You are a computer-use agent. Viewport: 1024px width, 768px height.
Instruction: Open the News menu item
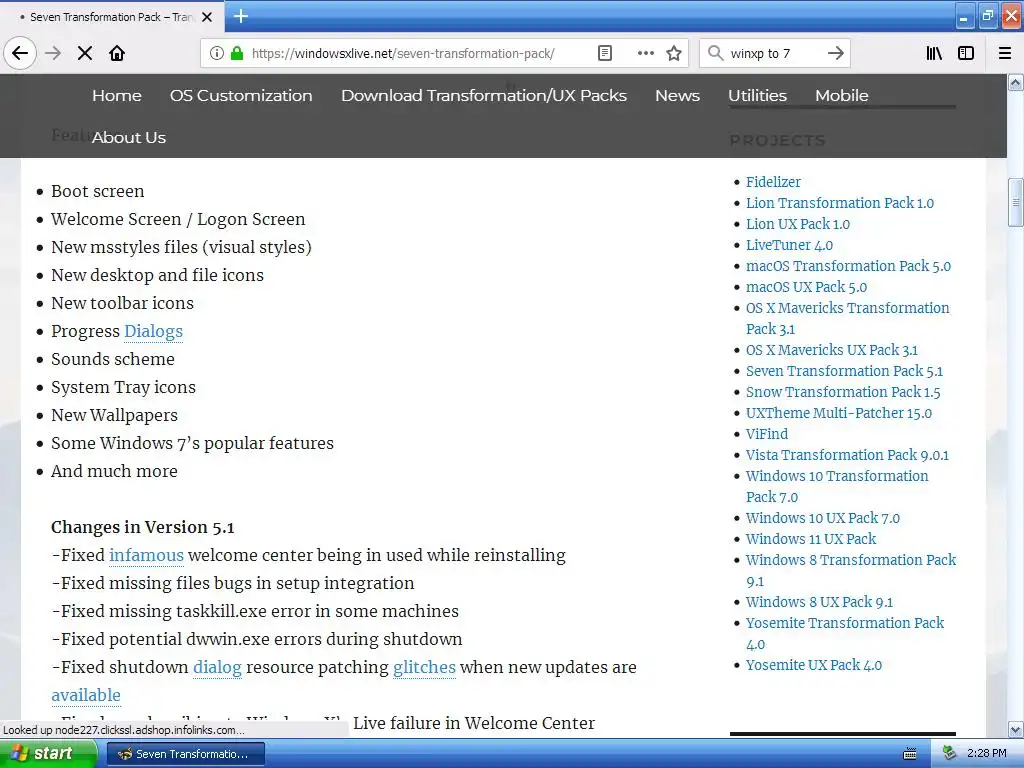677,95
